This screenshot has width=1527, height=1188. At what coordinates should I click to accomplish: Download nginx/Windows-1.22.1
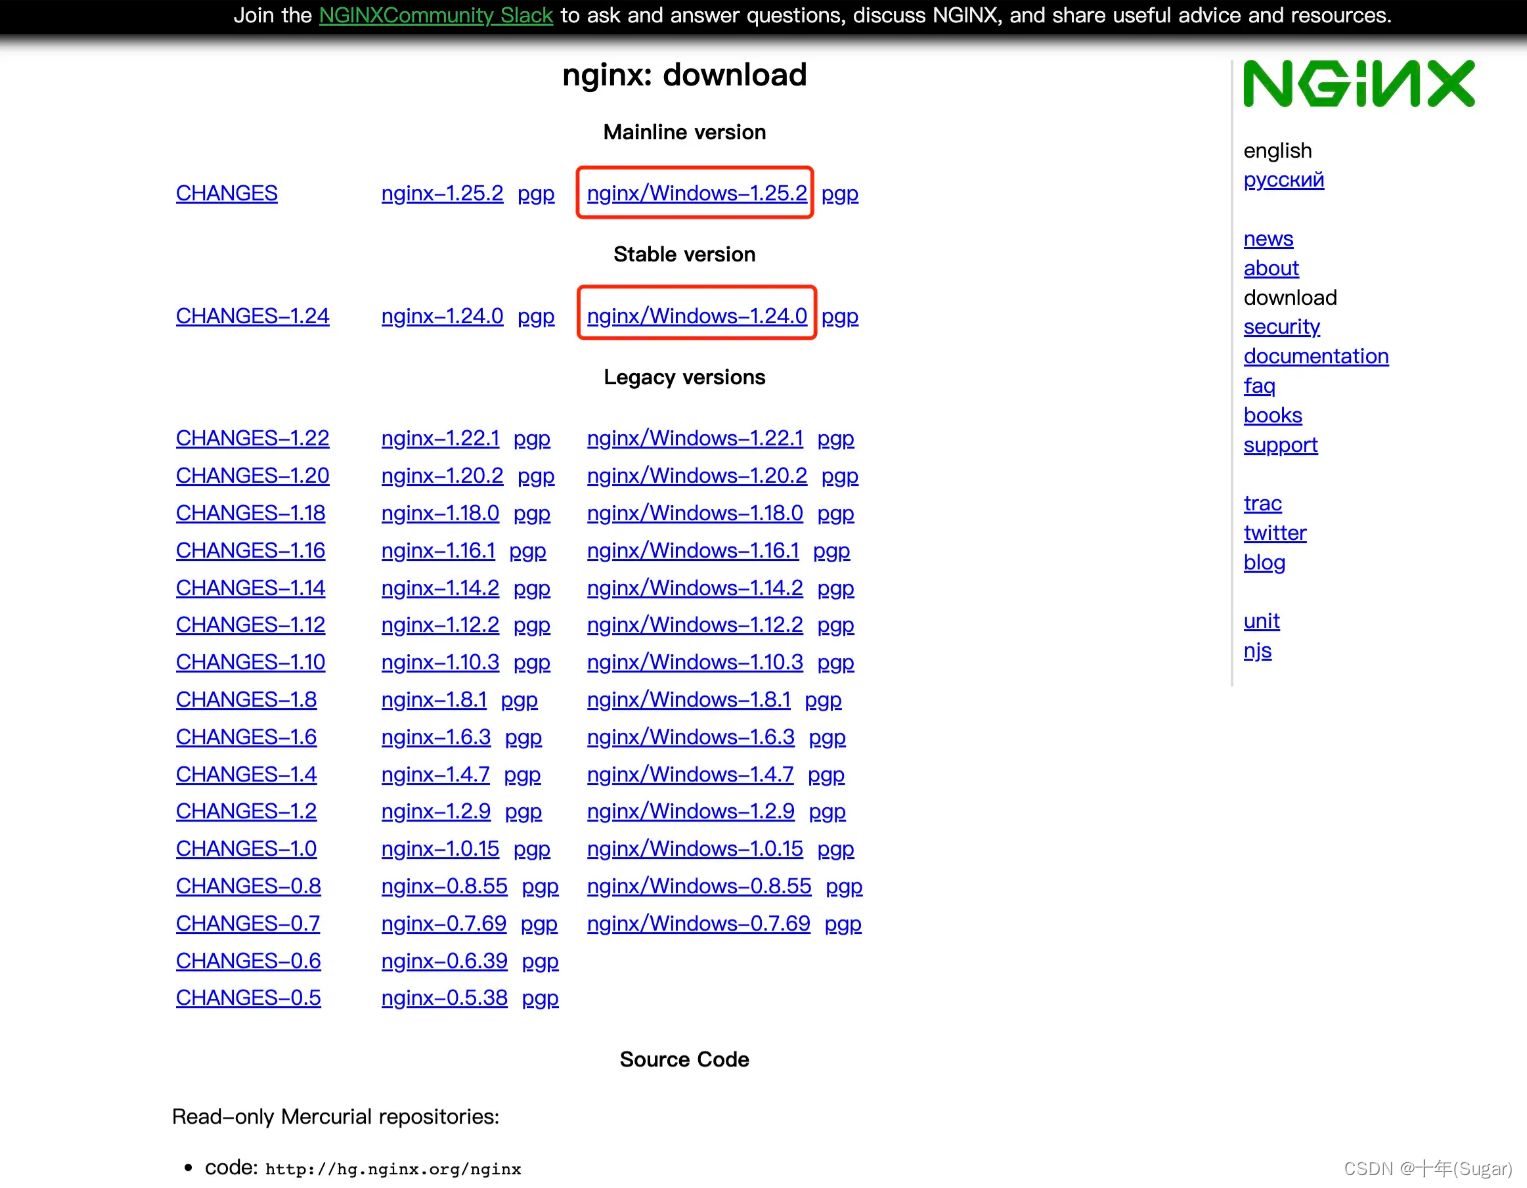pyautogui.click(x=695, y=439)
